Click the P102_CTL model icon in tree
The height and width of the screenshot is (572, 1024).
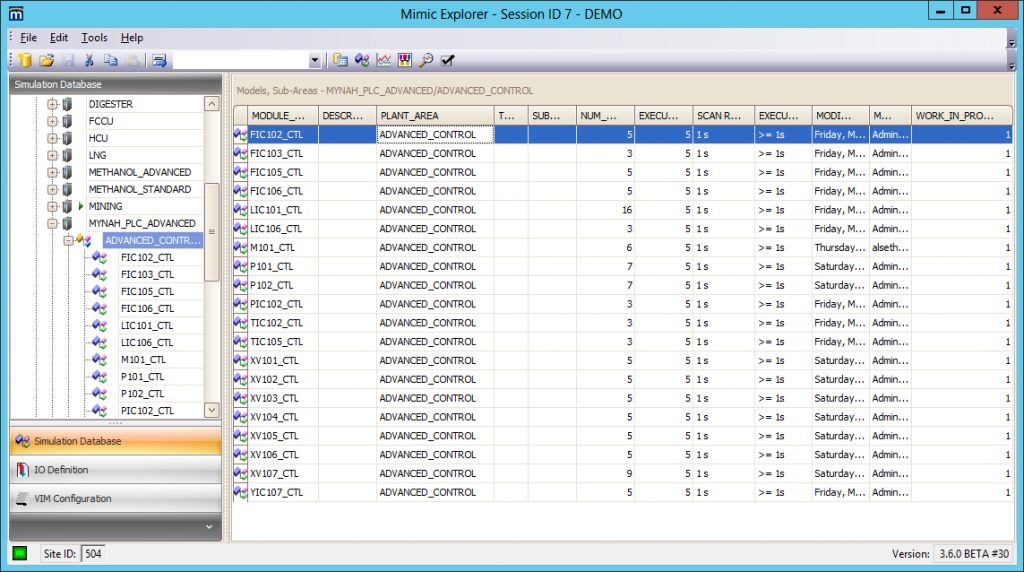pyautogui.click(x=99, y=393)
